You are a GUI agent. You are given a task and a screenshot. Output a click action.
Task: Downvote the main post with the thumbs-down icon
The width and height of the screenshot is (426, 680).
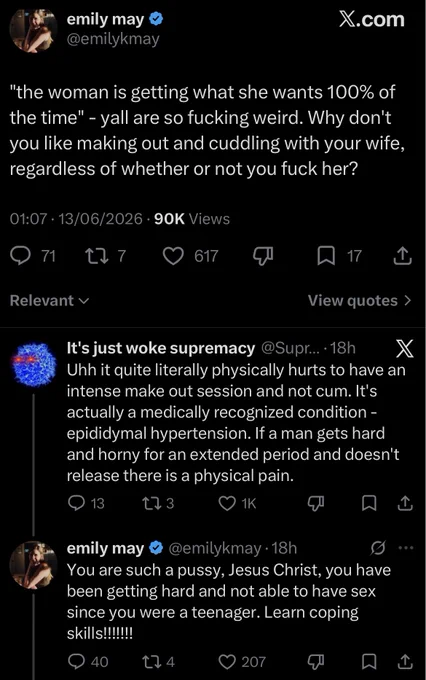coord(263,256)
